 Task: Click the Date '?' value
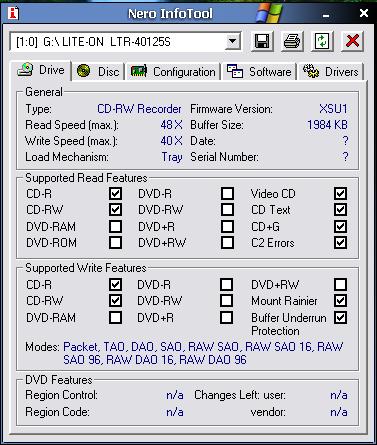pyautogui.click(x=345, y=141)
